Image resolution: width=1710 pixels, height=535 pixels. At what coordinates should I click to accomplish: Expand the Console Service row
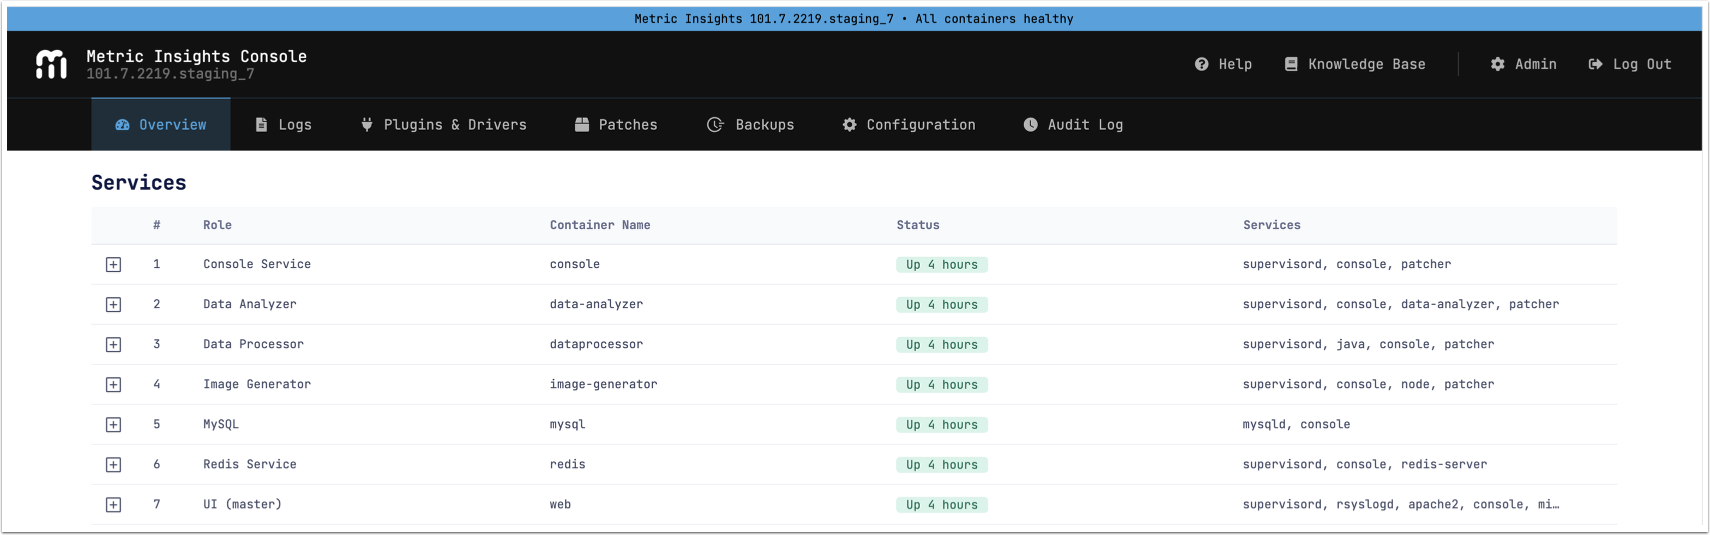coord(113,265)
